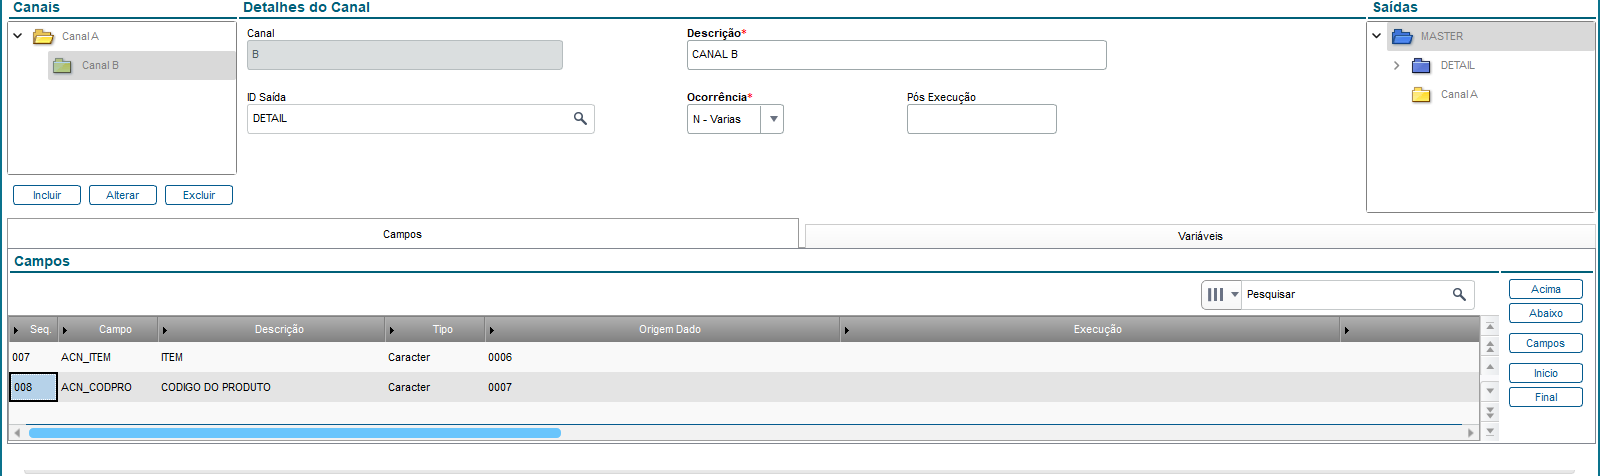Click the yellow Canal A folder in Saídas

[1421, 95]
